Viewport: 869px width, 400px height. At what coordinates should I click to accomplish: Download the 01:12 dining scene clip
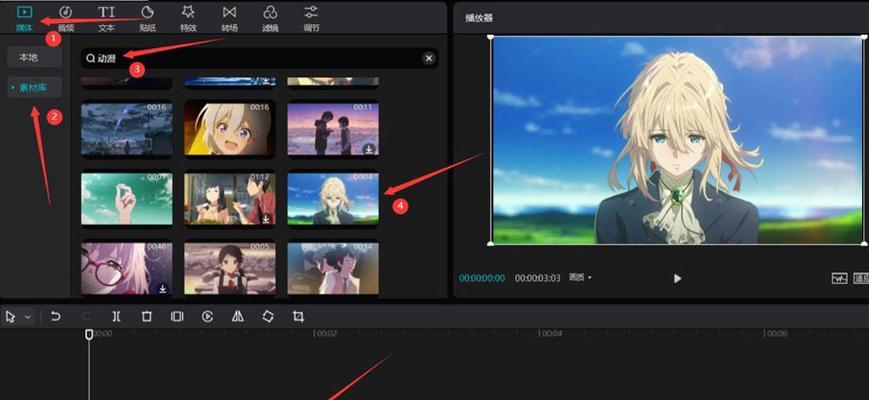click(x=266, y=219)
